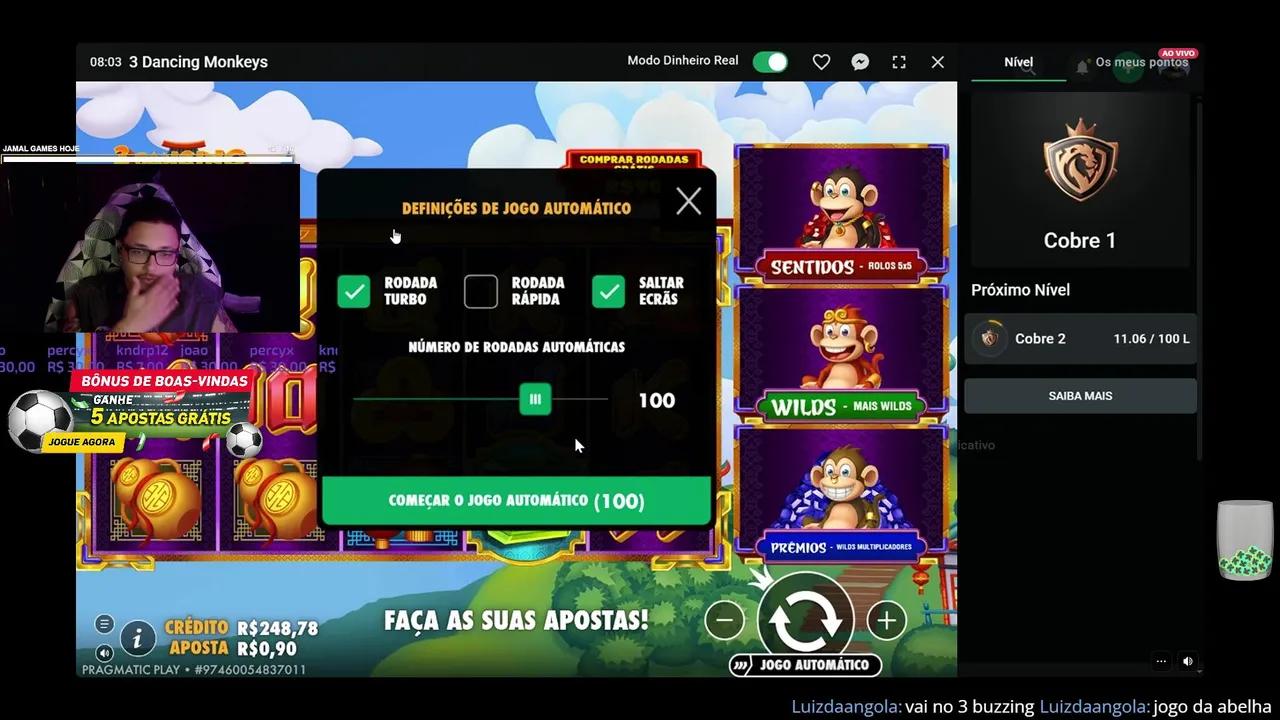The height and width of the screenshot is (720, 1280).
Task: Enable the Rodada Rápida checkbox
Action: click(x=481, y=291)
